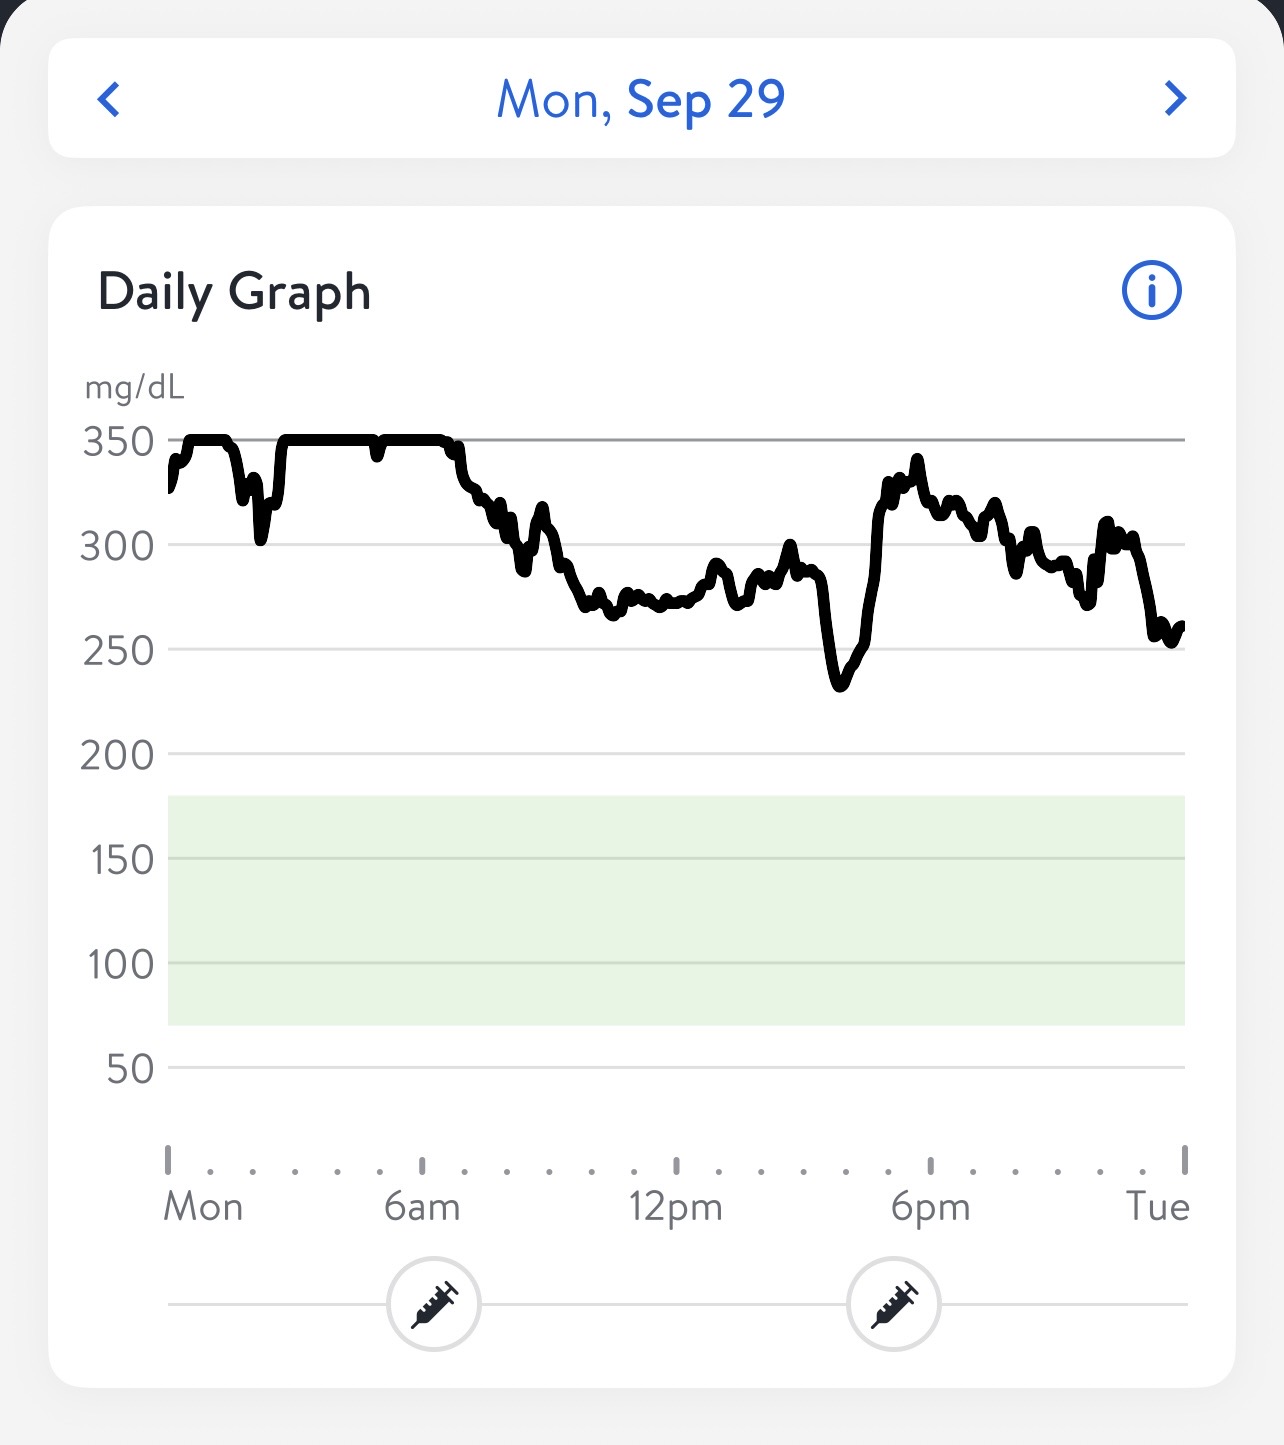Tap the morning insulin syringe event icon

coord(434,1304)
